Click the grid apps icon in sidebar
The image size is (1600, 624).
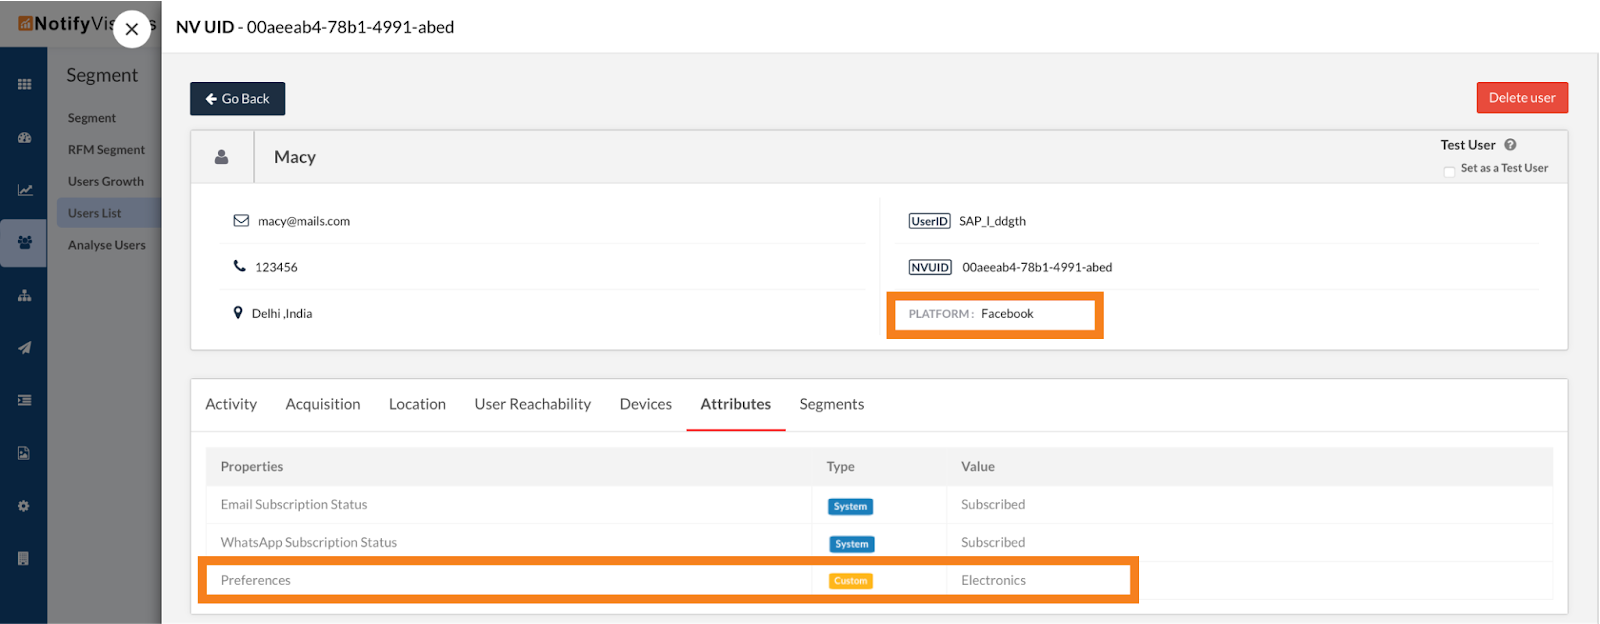pyautogui.click(x=24, y=85)
